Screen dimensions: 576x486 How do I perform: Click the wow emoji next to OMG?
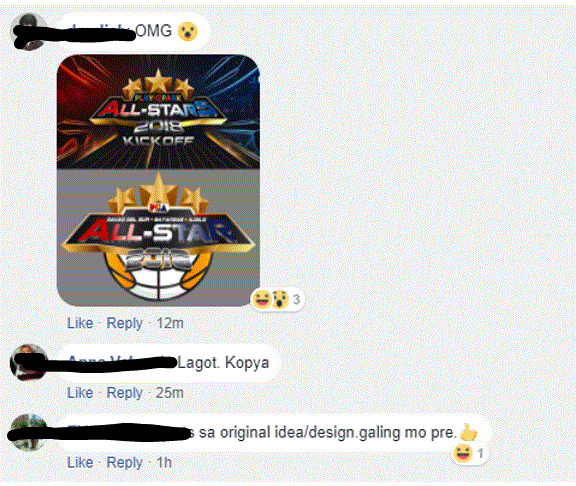pyautogui.click(x=188, y=31)
